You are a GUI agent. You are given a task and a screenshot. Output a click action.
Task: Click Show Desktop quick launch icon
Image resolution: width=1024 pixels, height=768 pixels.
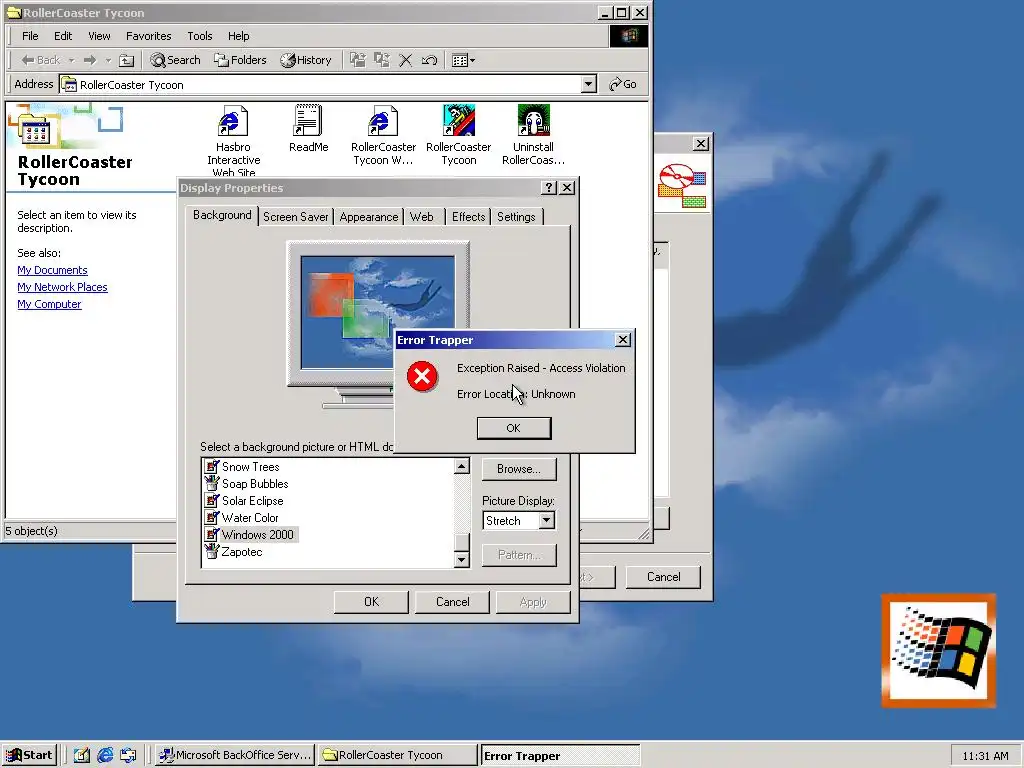click(82, 756)
